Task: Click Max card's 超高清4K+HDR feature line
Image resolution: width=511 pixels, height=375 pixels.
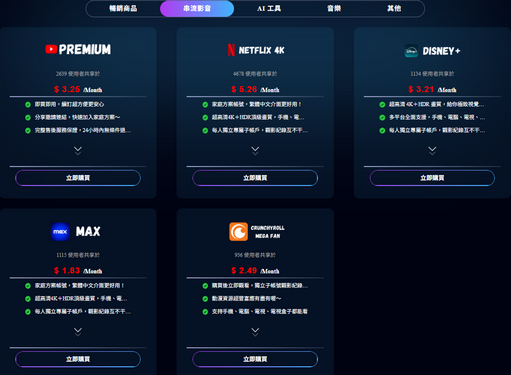Action: pos(81,299)
